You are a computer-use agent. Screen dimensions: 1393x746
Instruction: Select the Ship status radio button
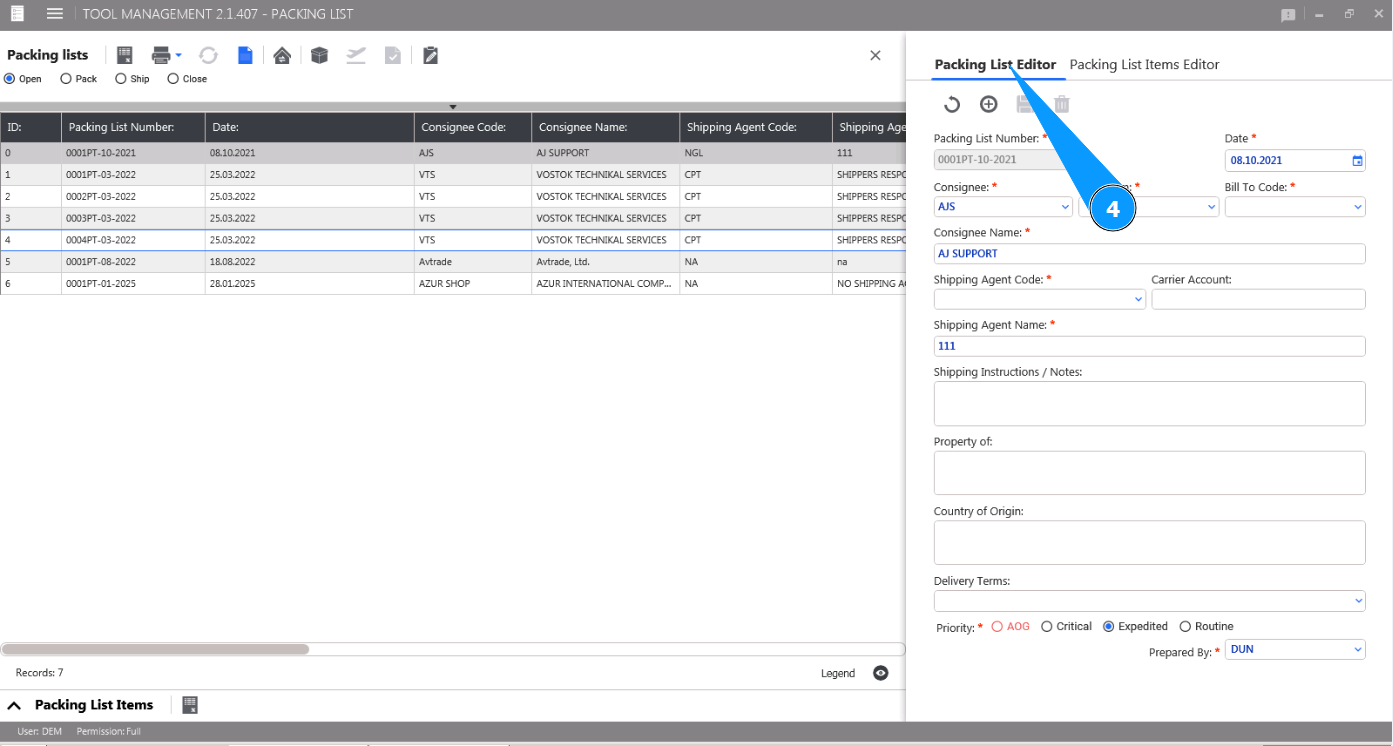pyautogui.click(x=121, y=79)
